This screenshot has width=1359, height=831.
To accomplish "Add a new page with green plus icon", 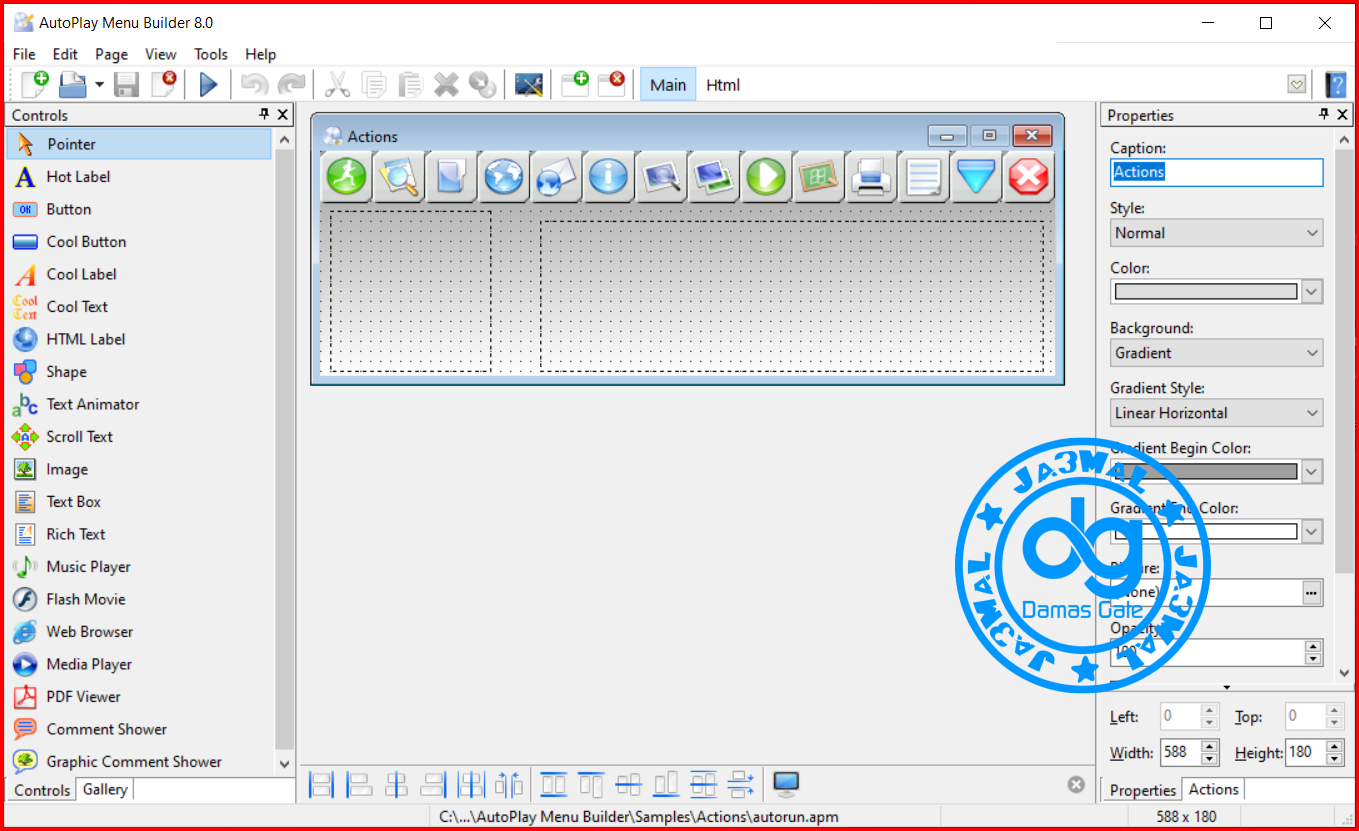I will tap(575, 84).
